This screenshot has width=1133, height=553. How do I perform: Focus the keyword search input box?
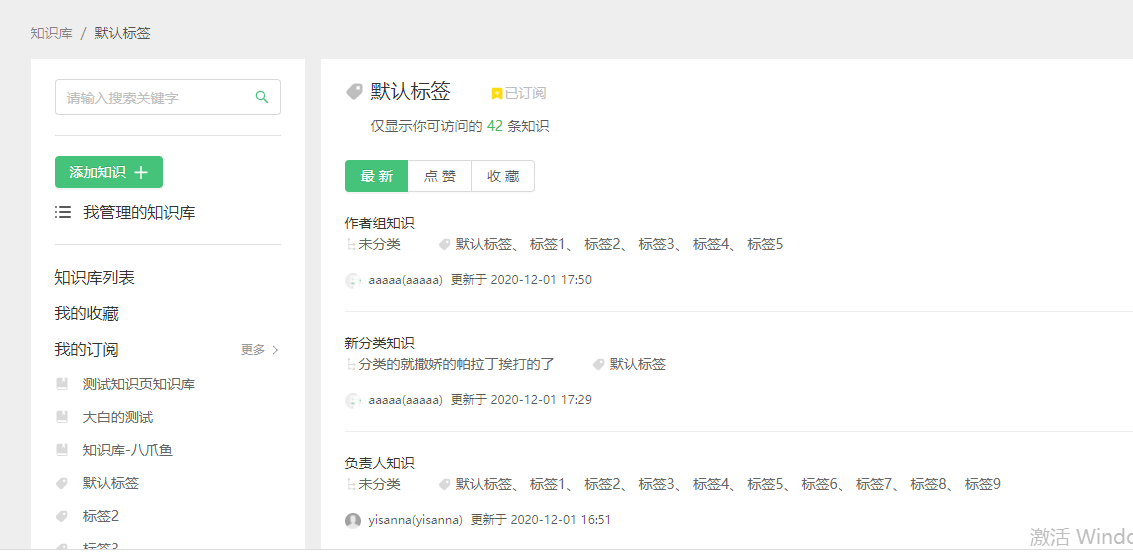[155, 97]
